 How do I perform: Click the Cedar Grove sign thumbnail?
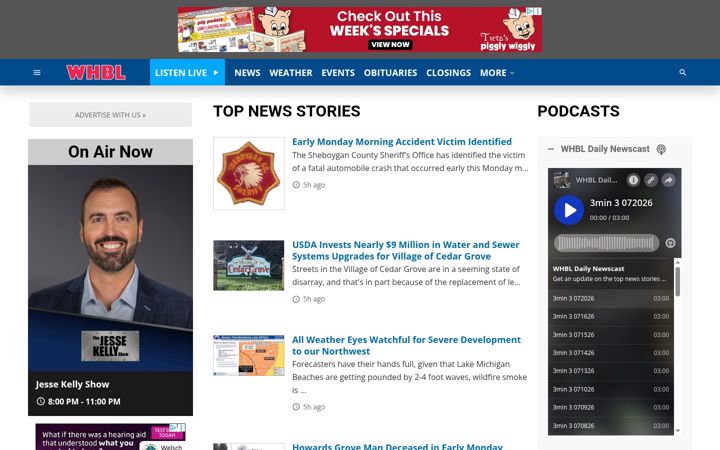[x=249, y=265]
